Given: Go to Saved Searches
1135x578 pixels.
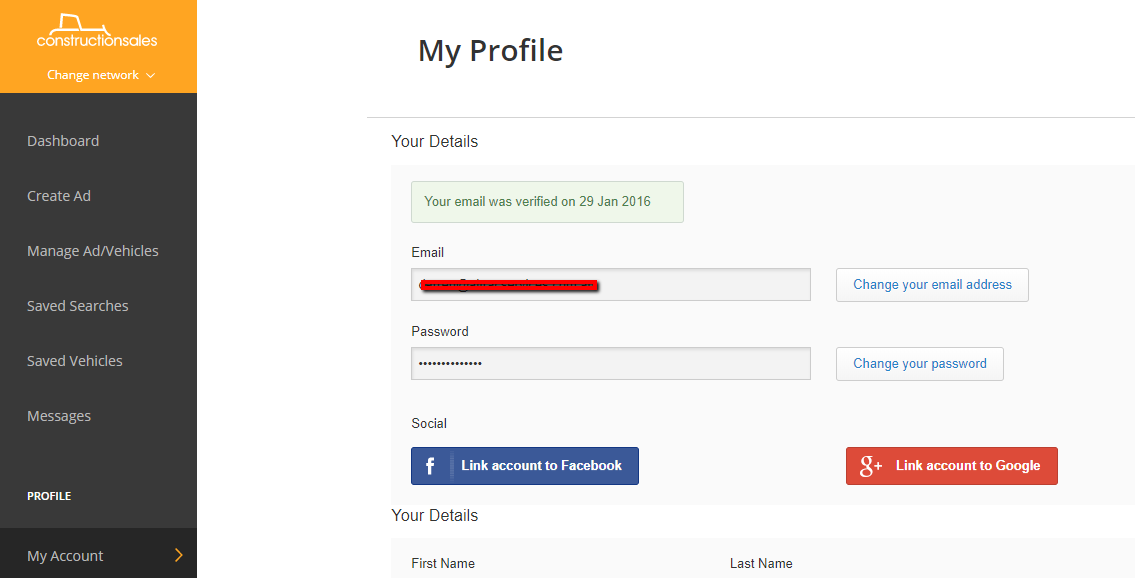Looking at the screenshot, I should [78, 306].
